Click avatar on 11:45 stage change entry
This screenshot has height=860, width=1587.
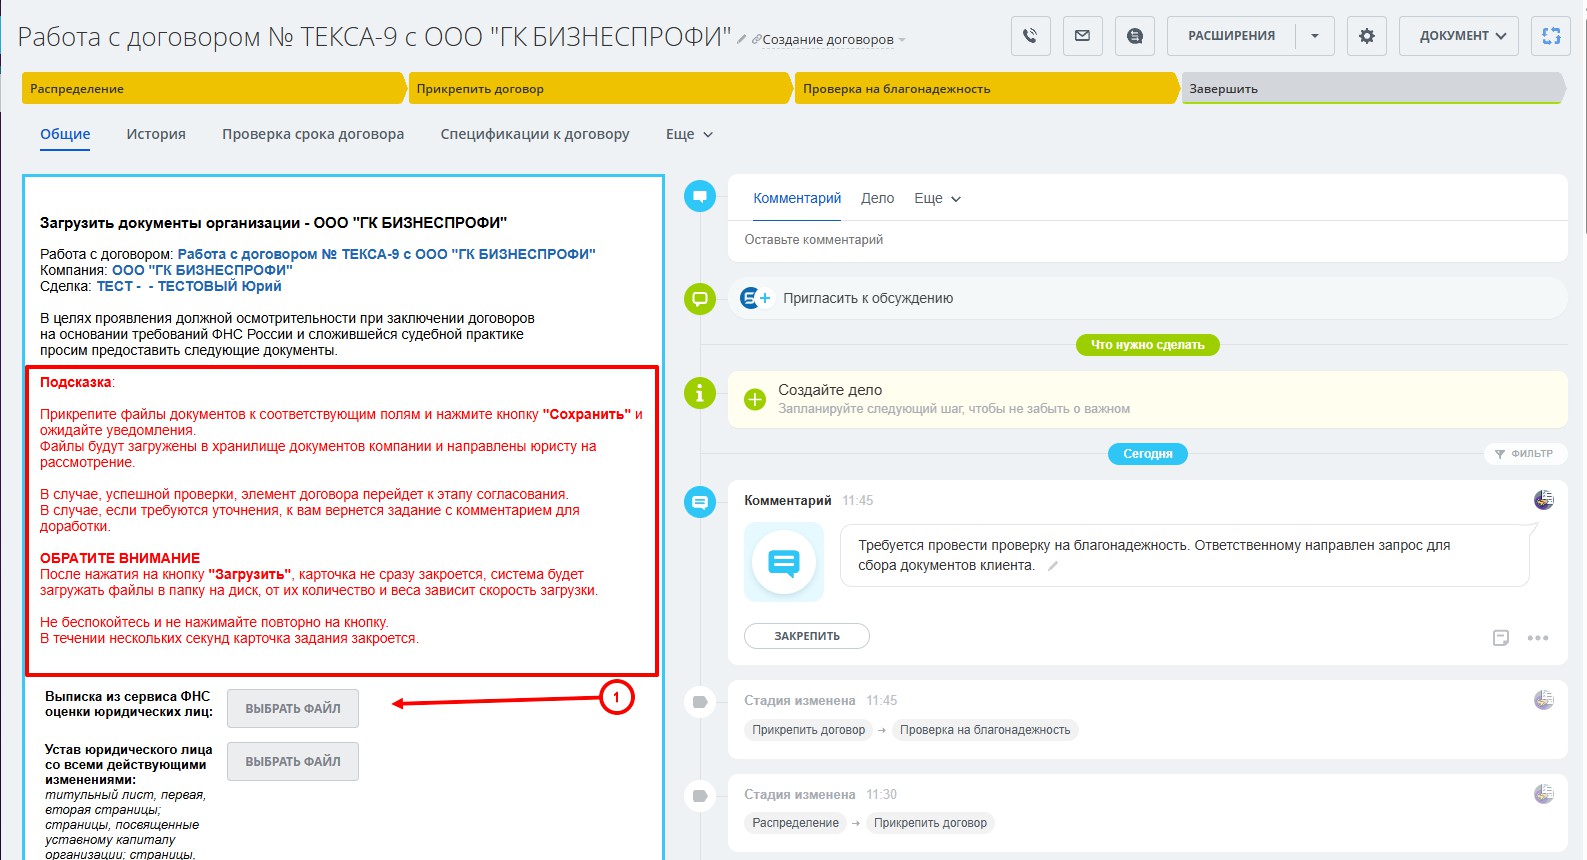[x=1544, y=700]
